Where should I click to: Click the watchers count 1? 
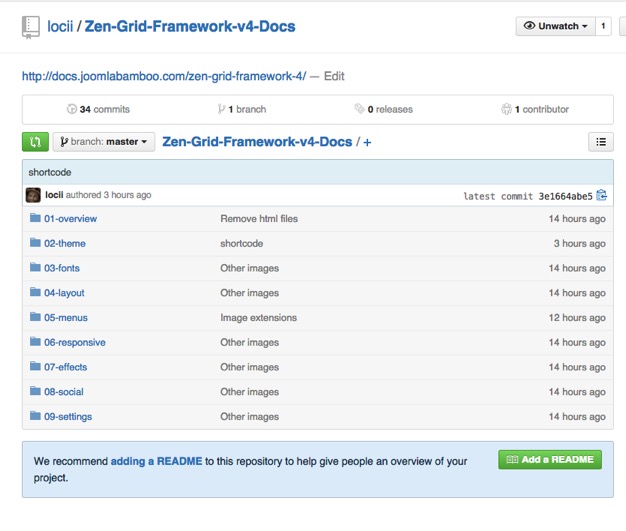tap(603, 26)
